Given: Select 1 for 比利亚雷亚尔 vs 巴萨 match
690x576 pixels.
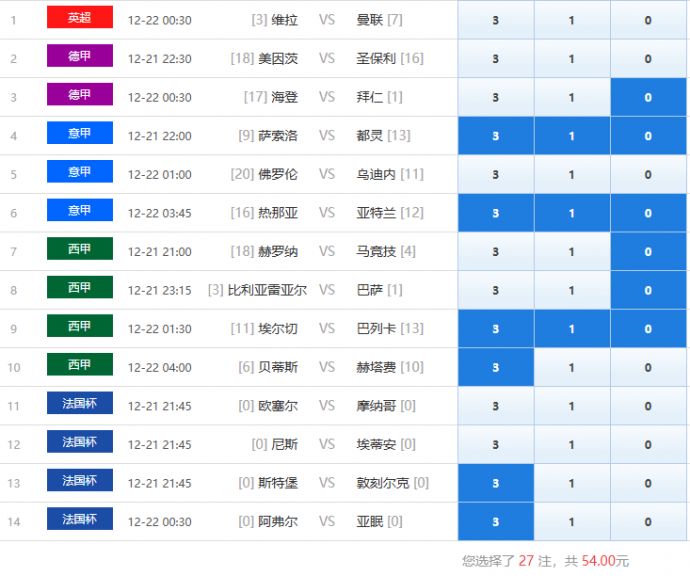Looking at the screenshot, I should click(x=572, y=290).
